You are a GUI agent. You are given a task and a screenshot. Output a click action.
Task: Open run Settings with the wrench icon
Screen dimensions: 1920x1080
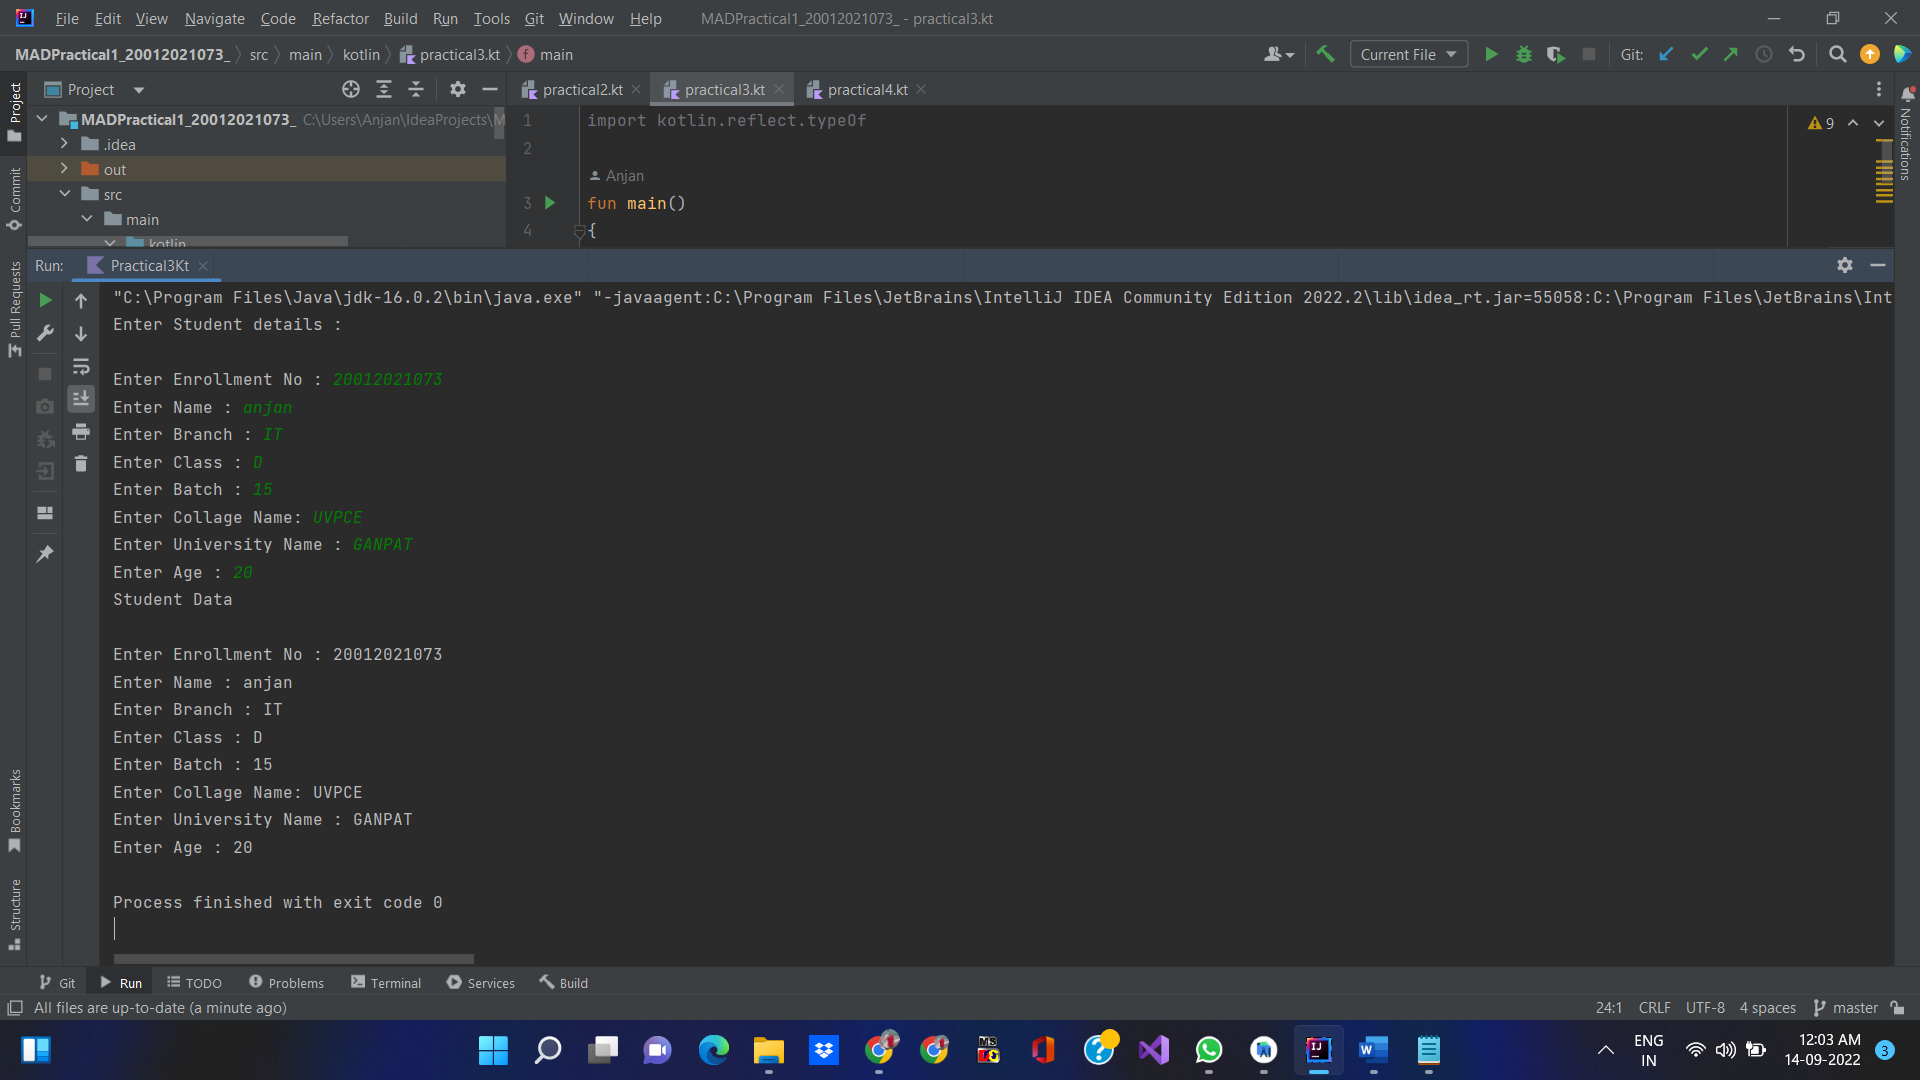[x=44, y=333]
